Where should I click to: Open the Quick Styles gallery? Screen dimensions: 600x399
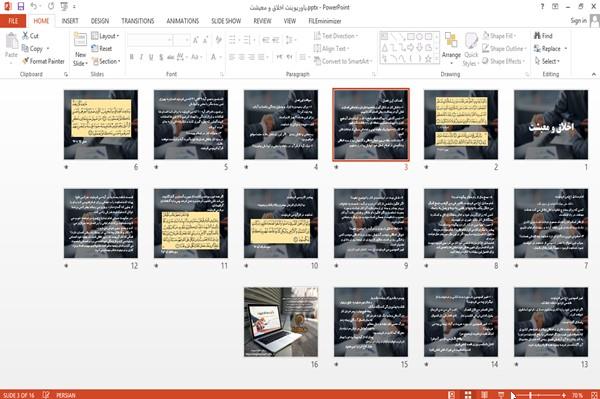(x=471, y=50)
